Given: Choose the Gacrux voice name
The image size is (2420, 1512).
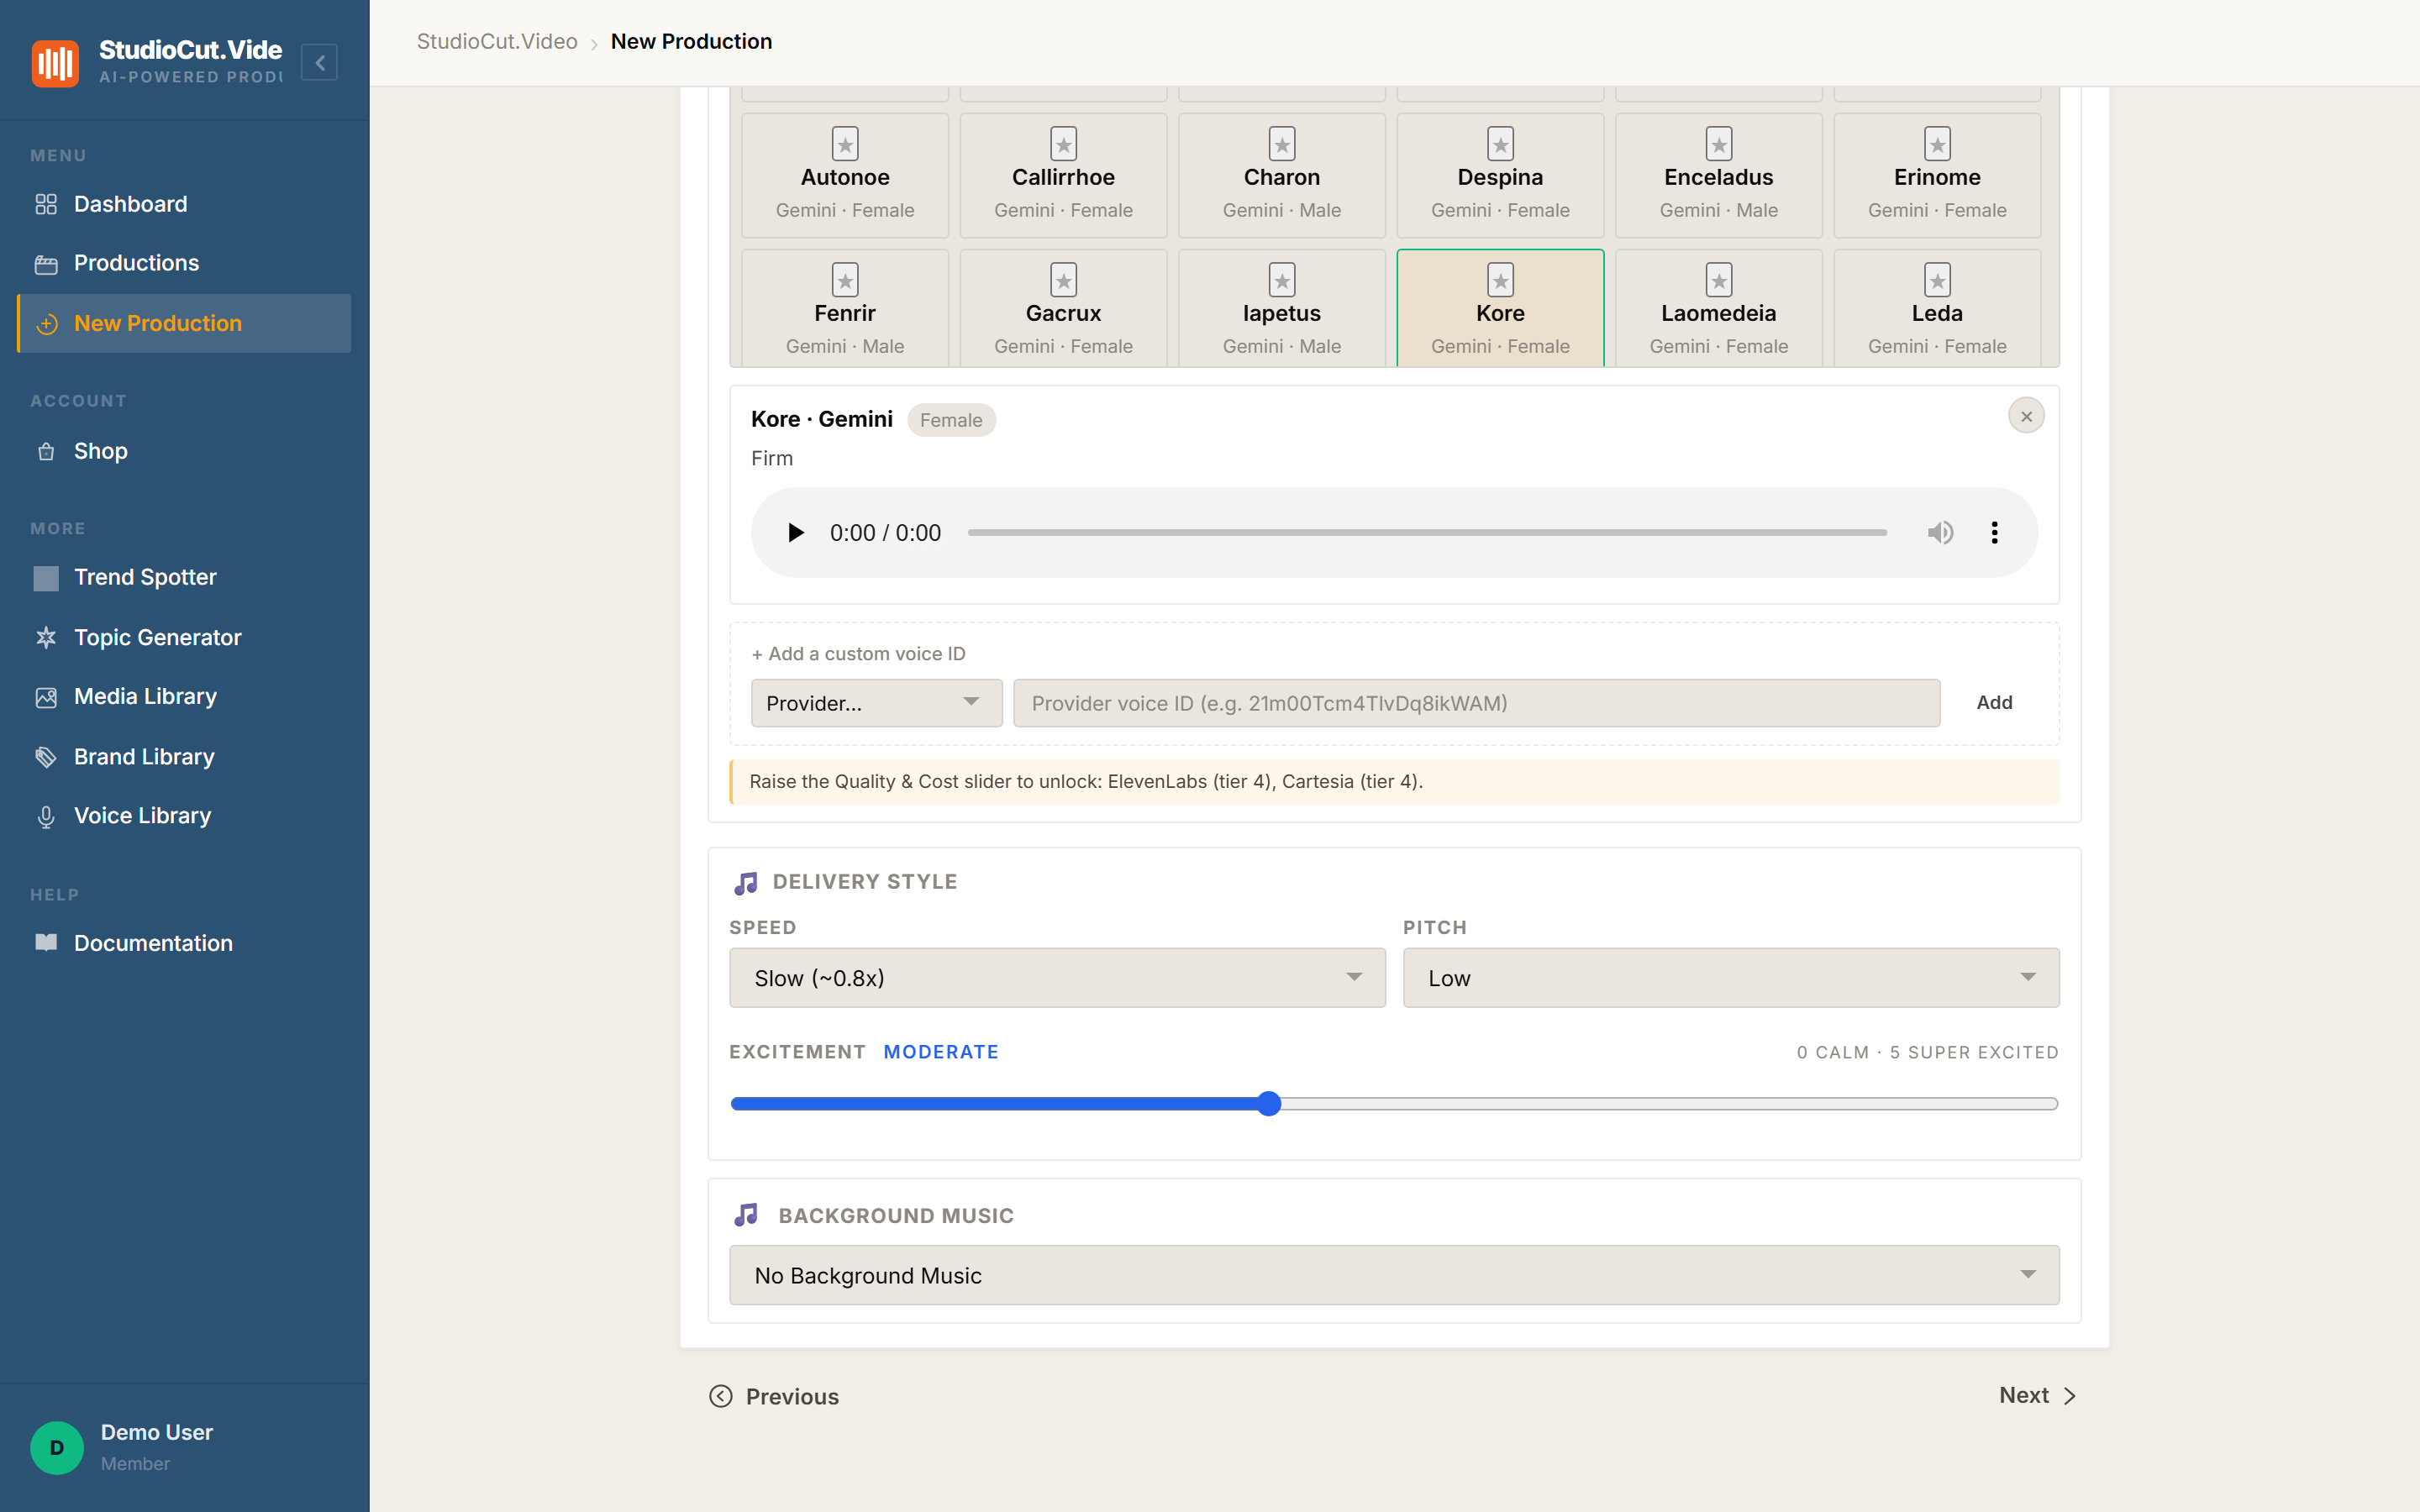Looking at the screenshot, I should pyautogui.click(x=1063, y=313).
